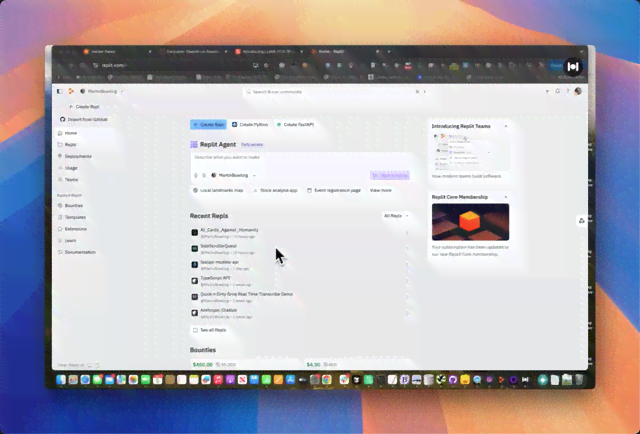
Task: Open Finder from the Dock
Action: [61, 380]
